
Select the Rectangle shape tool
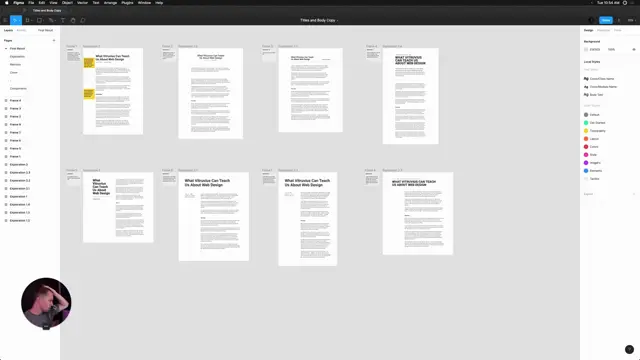[40, 20]
